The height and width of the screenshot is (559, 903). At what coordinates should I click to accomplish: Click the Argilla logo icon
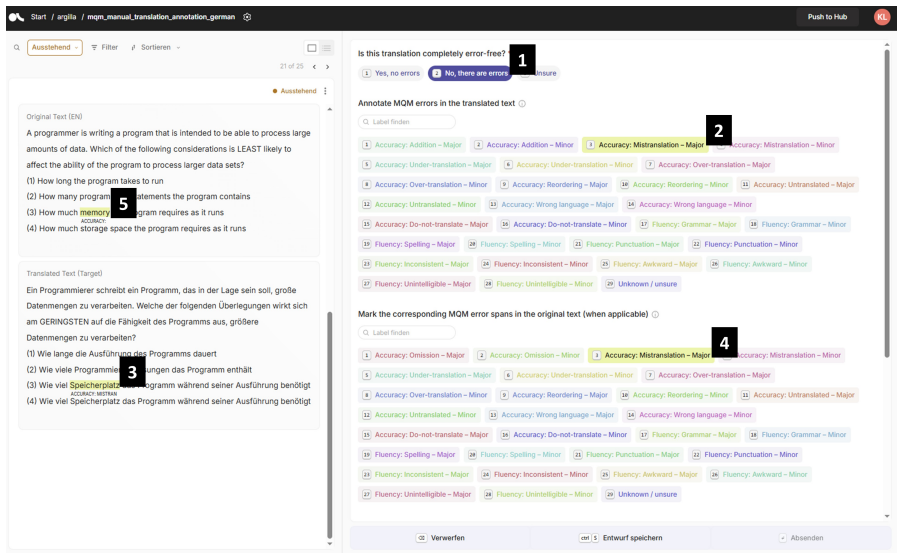pyautogui.click(x=16, y=17)
